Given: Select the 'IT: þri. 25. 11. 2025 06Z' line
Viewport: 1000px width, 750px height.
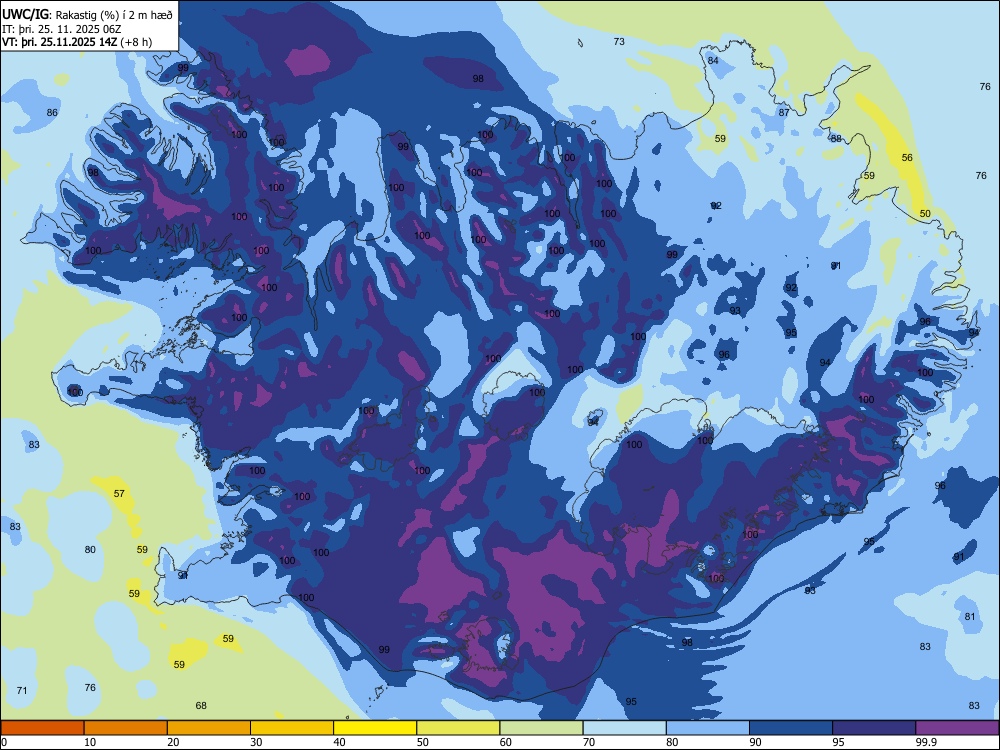Looking at the screenshot, I should [x=63, y=29].
